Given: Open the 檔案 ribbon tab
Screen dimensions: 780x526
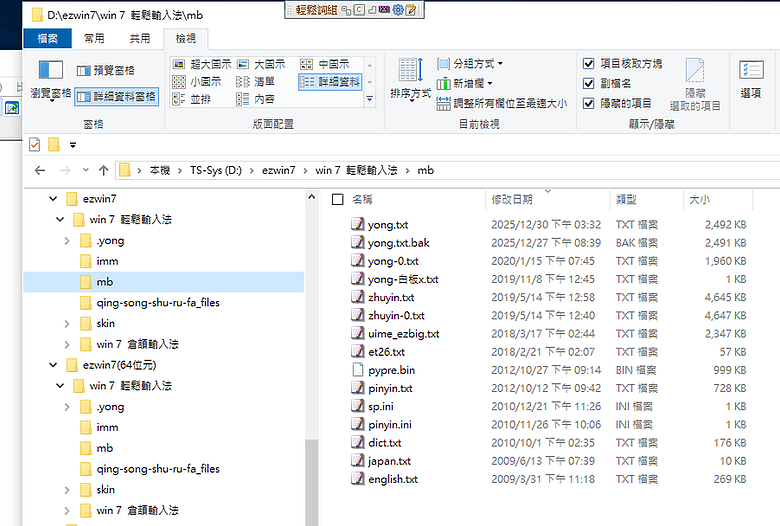Looking at the screenshot, I should point(47,38).
